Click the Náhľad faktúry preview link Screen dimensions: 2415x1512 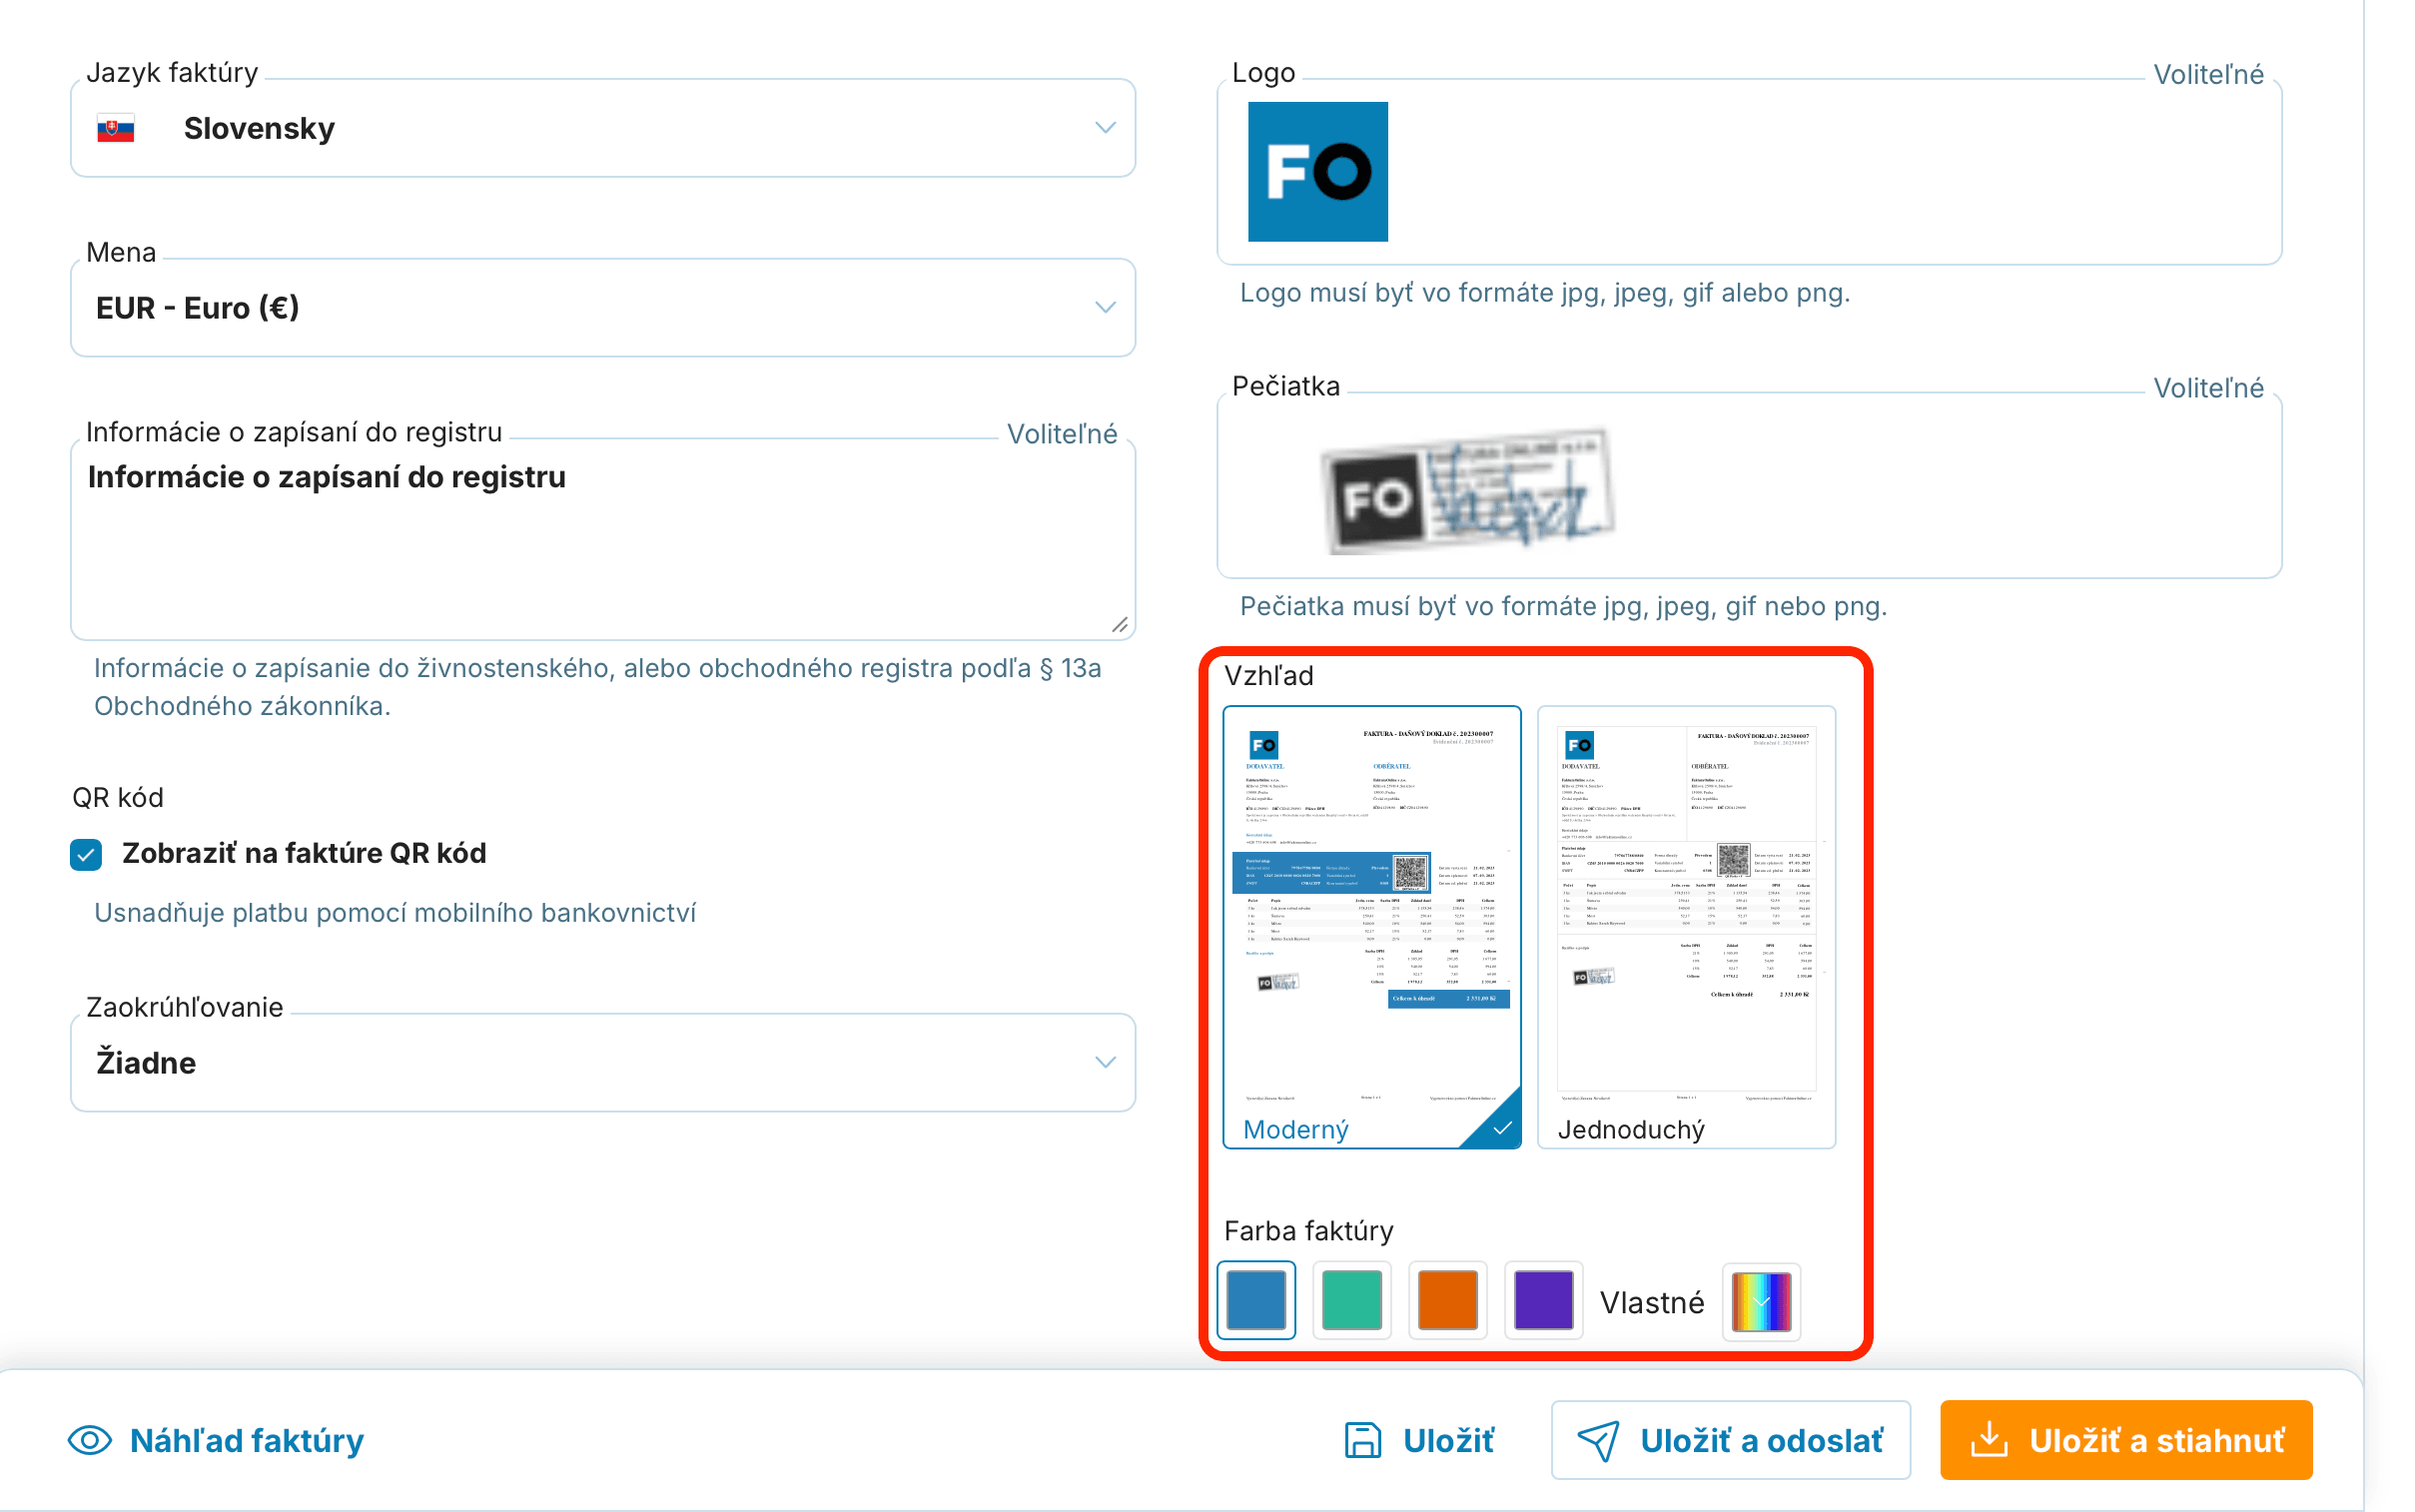pyautogui.click(x=216, y=1440)
